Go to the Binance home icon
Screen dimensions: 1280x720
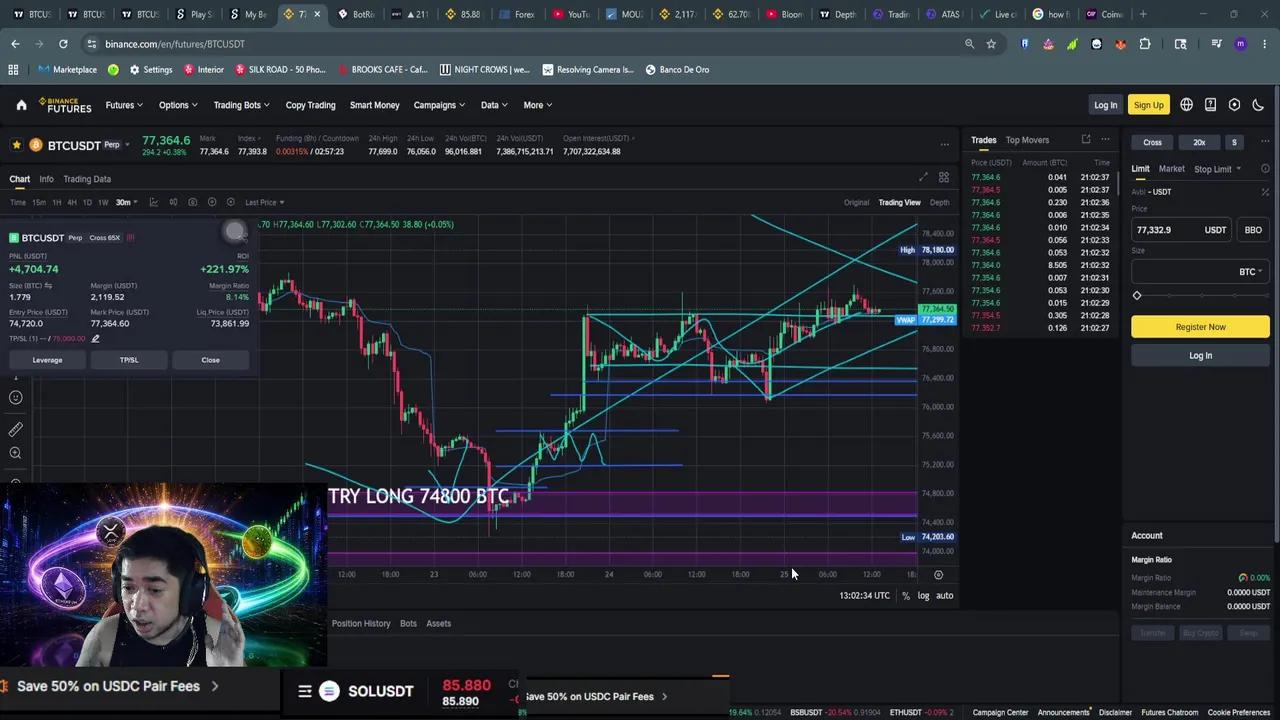click(x=21, y=105)
